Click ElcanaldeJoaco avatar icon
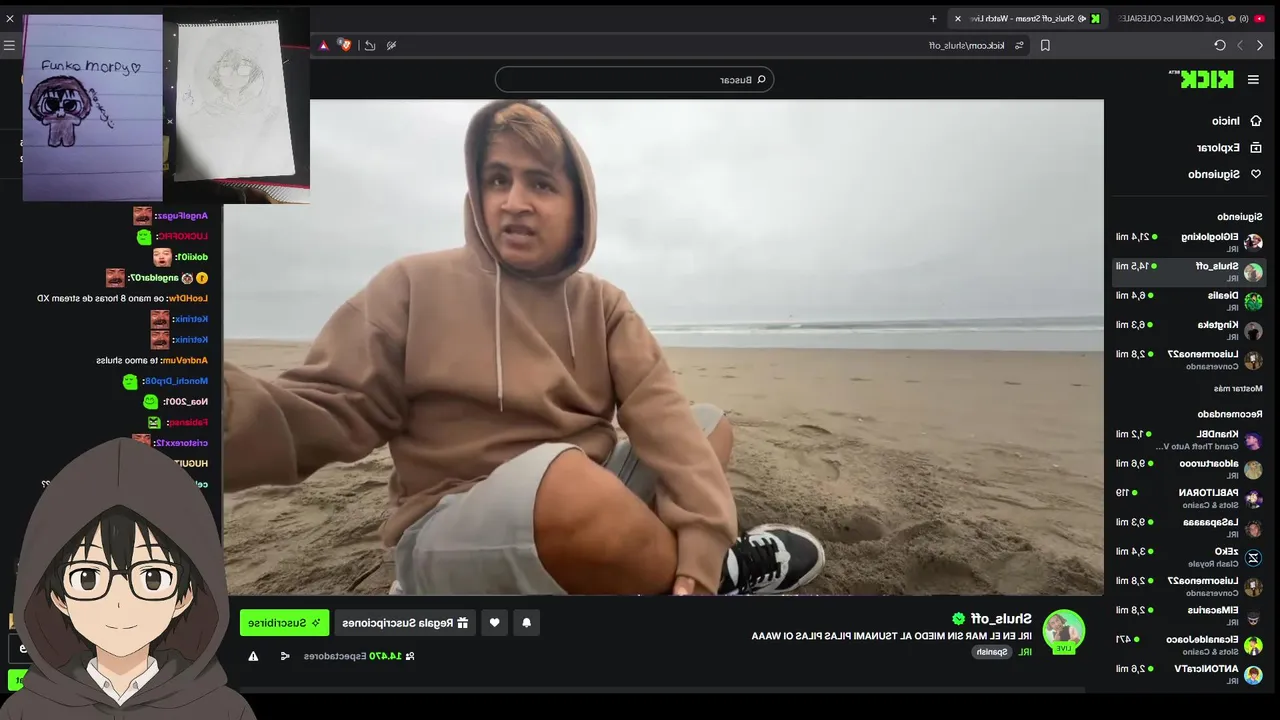 pyautogui.click(x=1253, y=645)
